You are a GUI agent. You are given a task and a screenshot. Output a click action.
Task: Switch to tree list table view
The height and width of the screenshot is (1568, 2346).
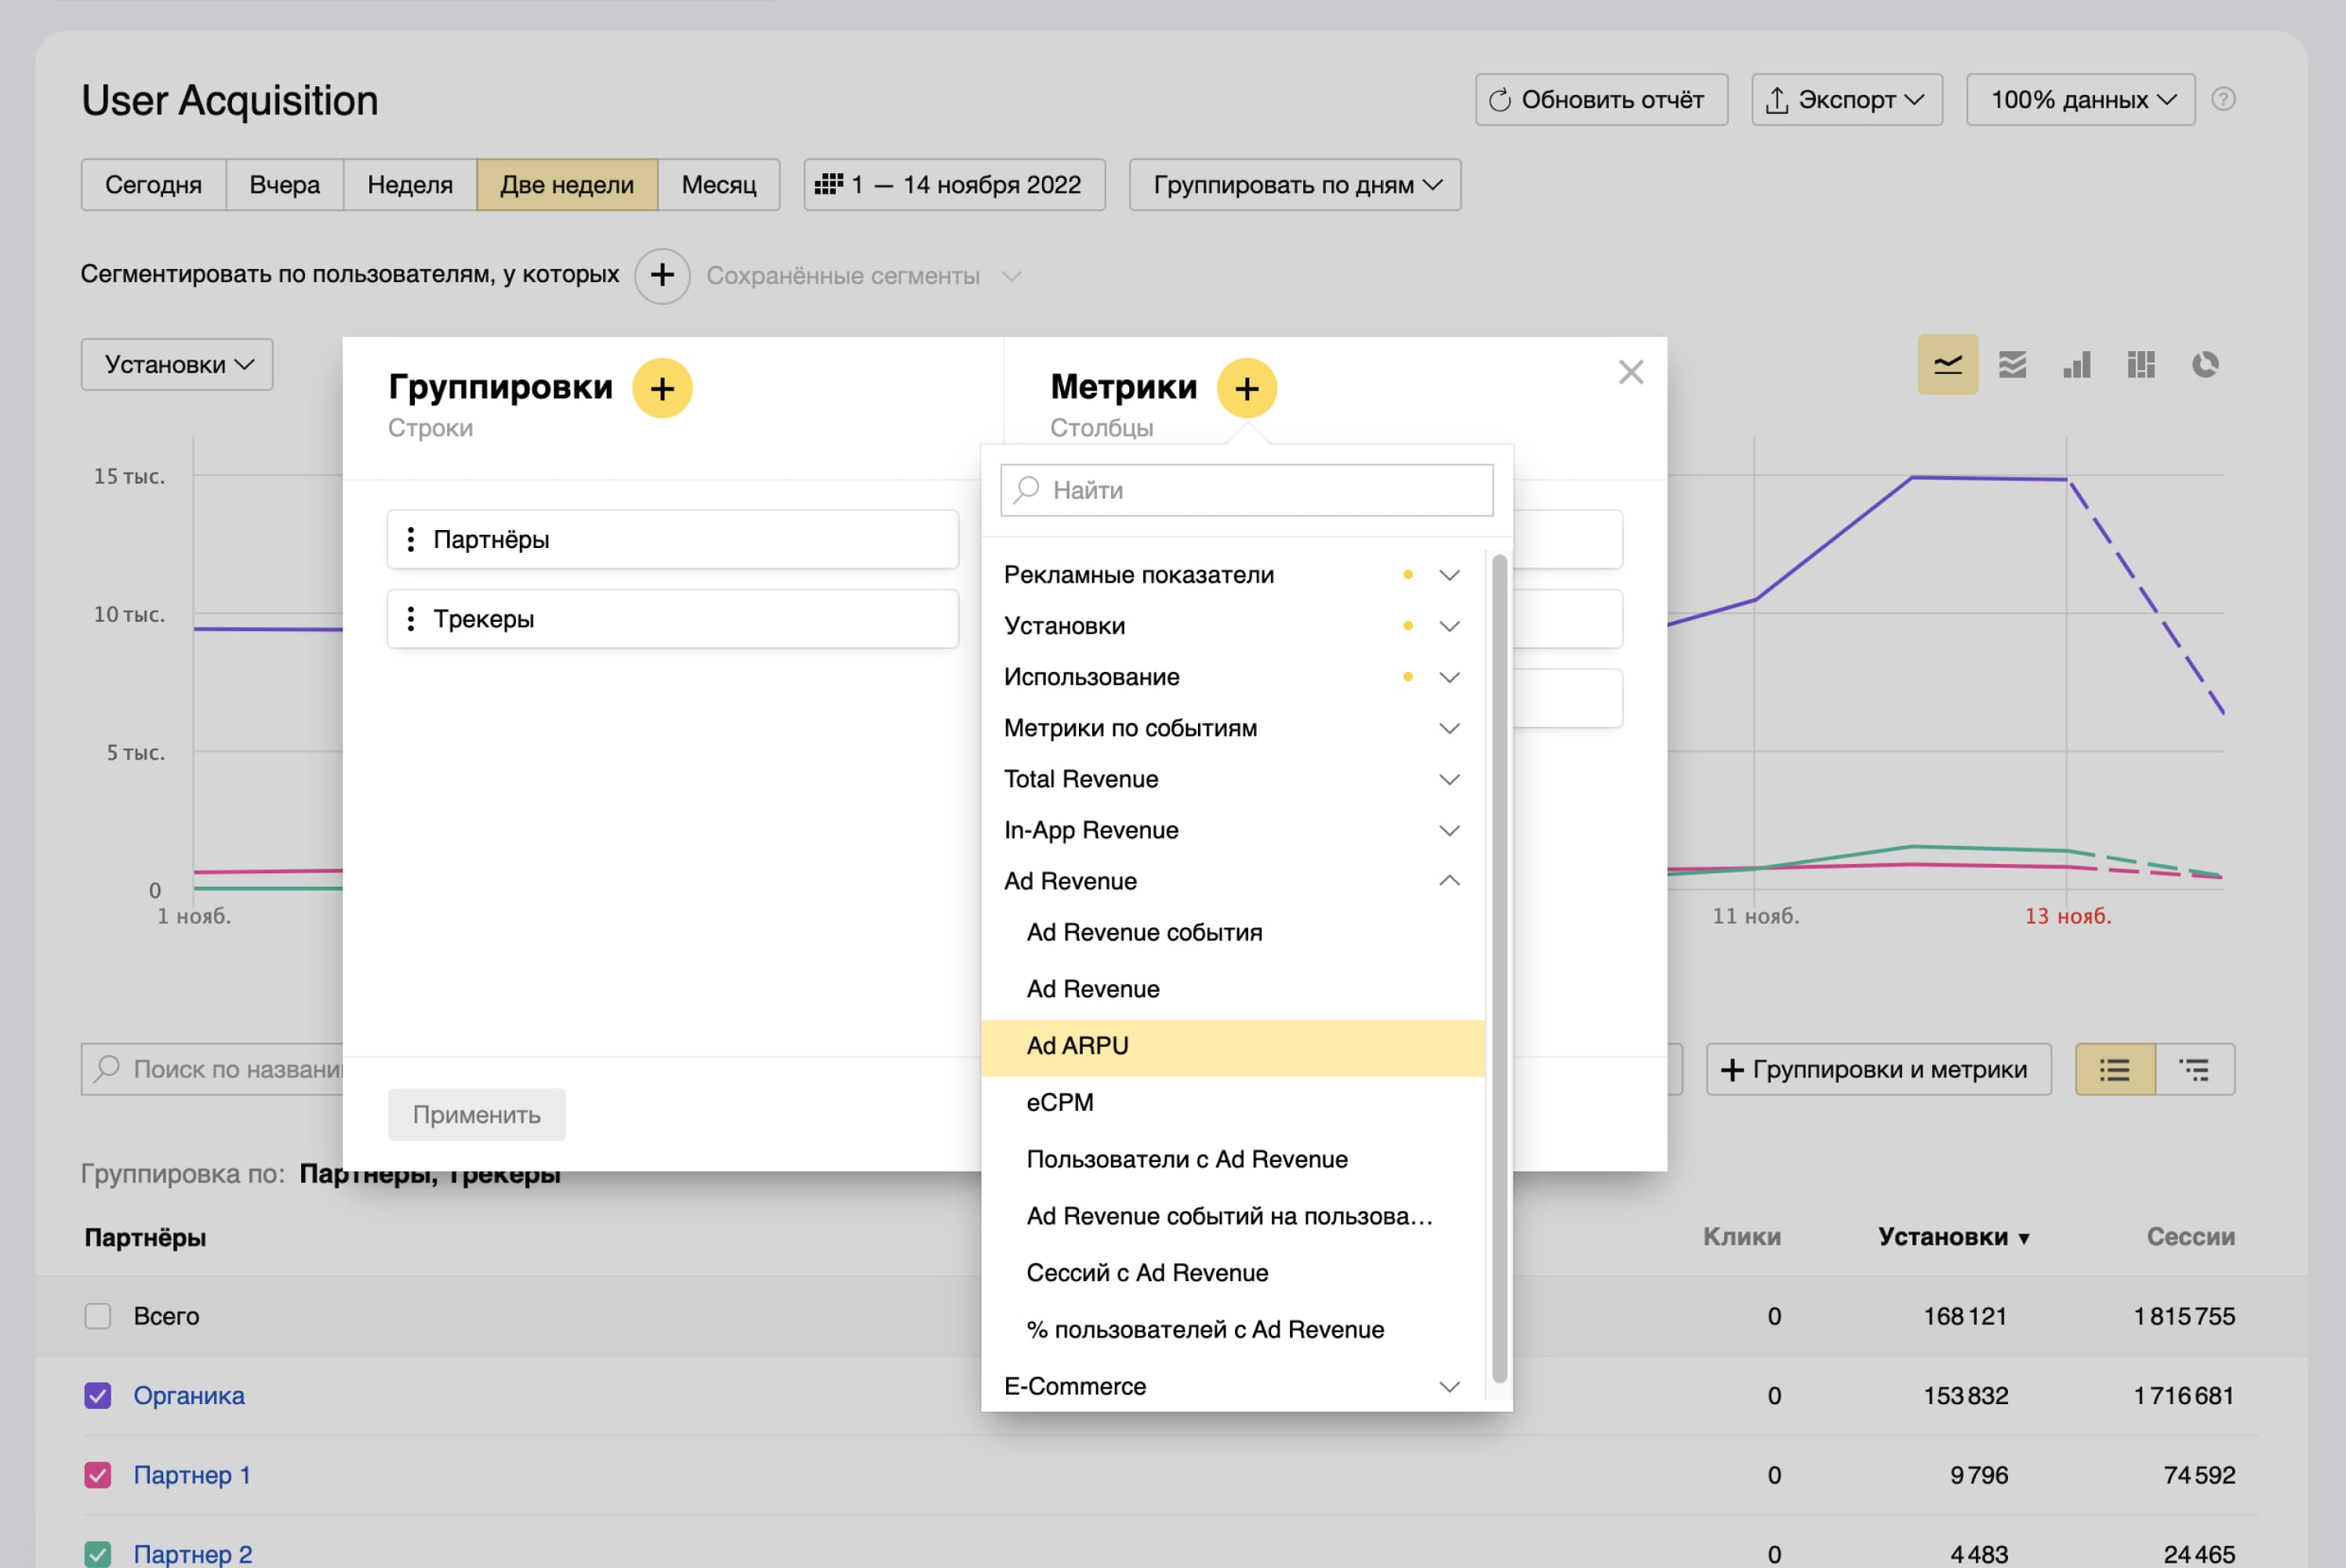pyautogui.click(x=2194, y=1069)
